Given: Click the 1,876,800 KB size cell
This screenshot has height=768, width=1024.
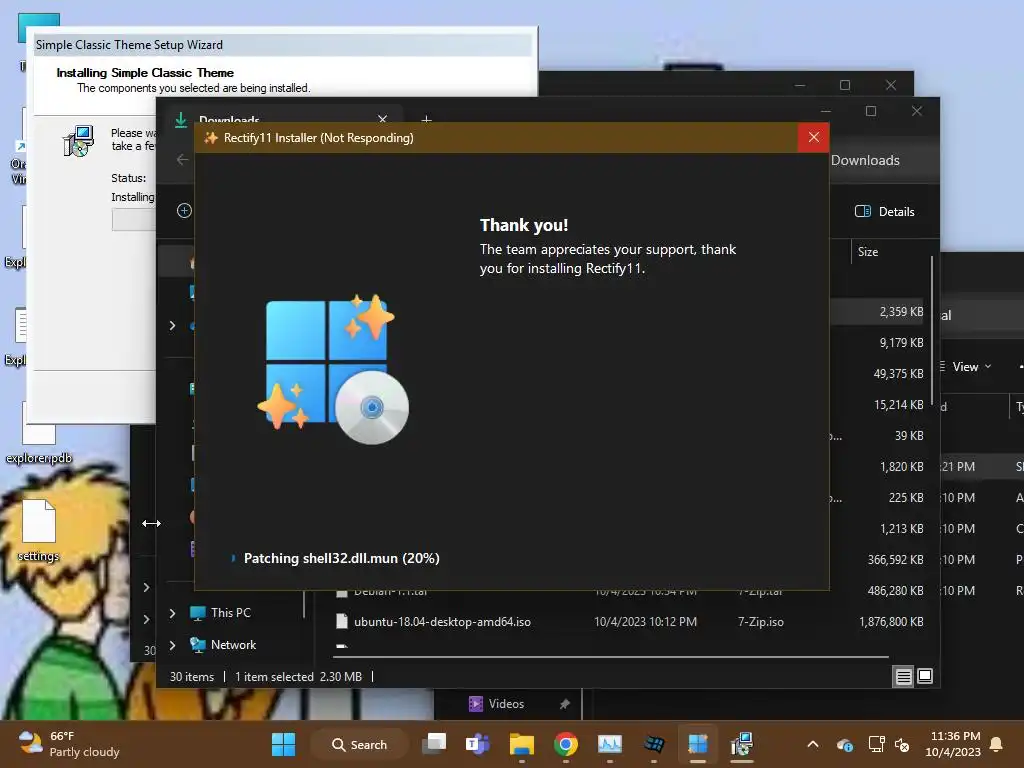Looking at the screenshot, I should coord(891,622).
